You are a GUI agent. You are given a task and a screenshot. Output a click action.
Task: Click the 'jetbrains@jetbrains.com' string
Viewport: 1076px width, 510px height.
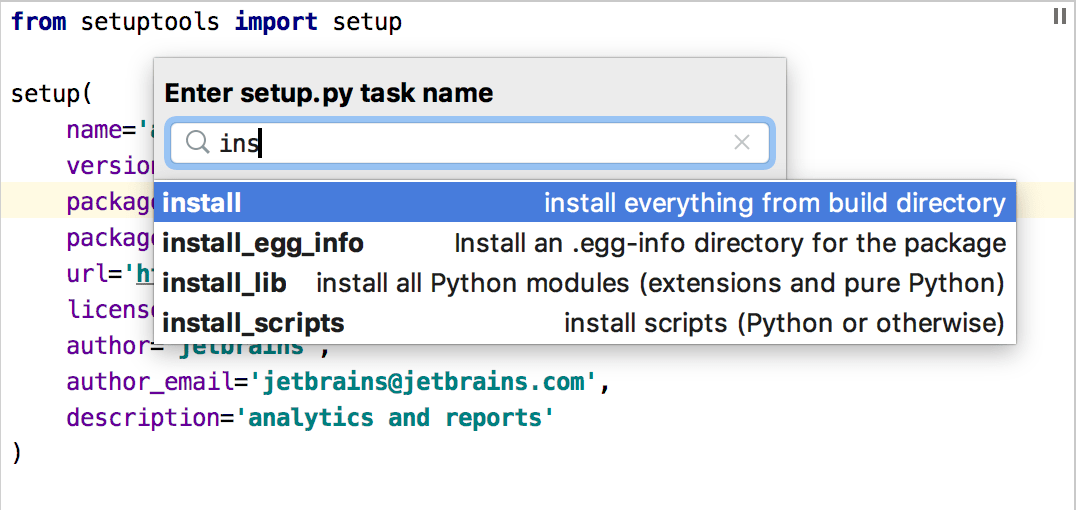[425, 382]
